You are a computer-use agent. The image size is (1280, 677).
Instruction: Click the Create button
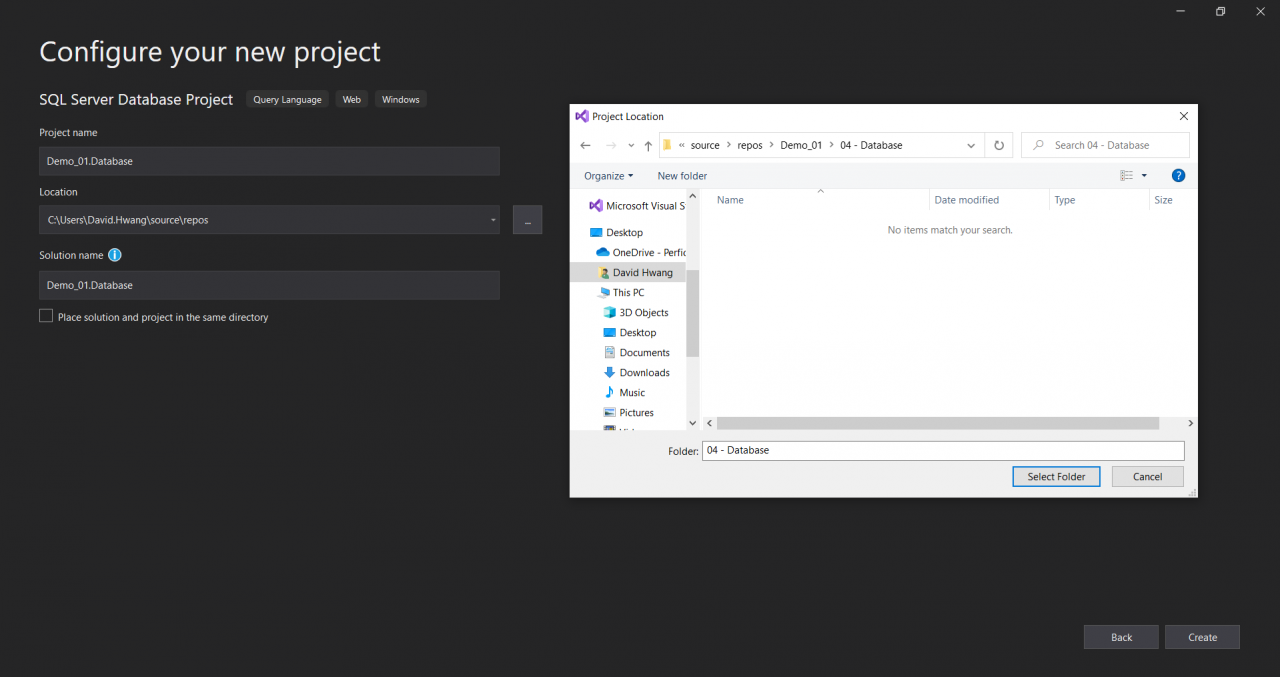coord(1202,637)
